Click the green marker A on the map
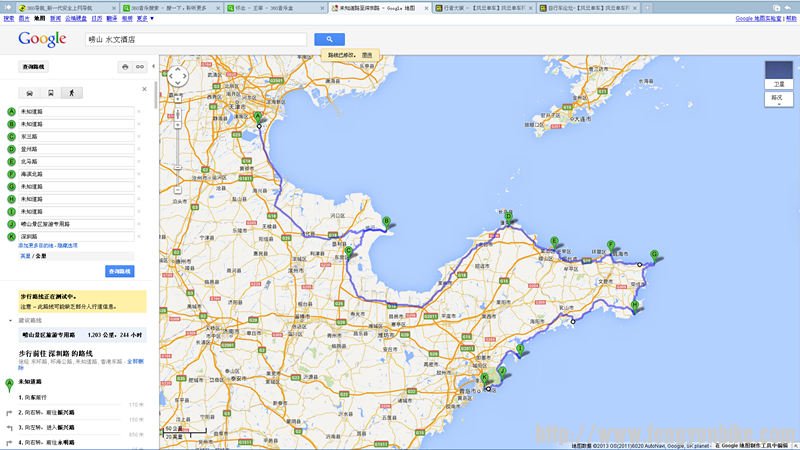The height and width of the screenshot is (450, 800). click(258, 117)
